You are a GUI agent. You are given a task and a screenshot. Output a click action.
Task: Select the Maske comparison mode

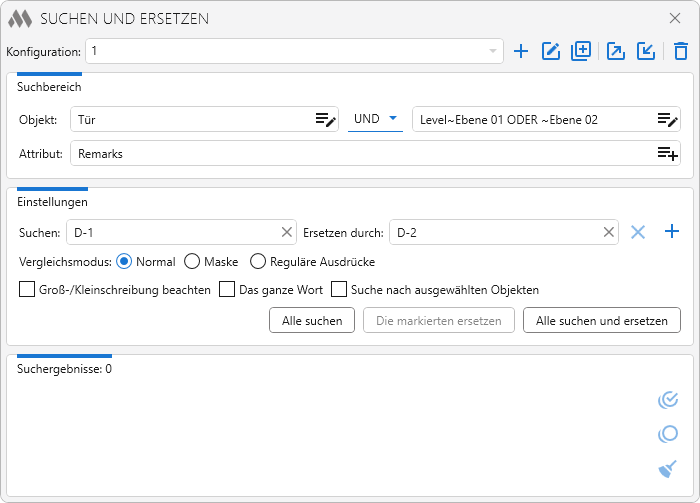click(192, 262)
